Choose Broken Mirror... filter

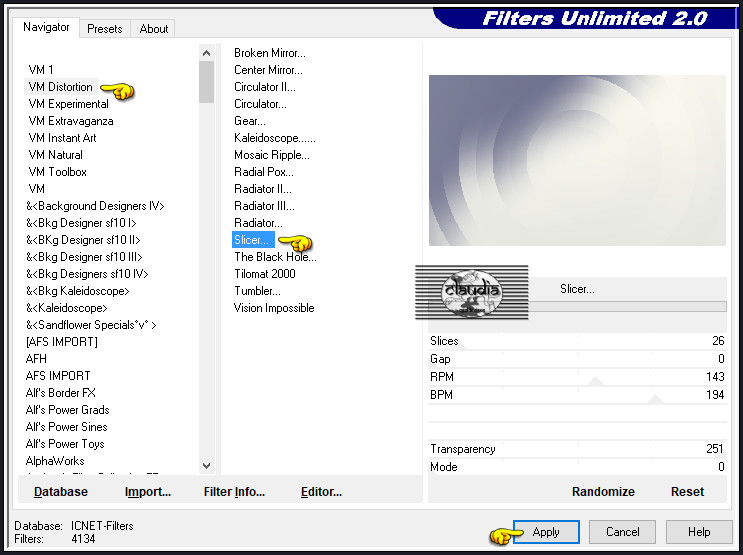tap(270, 53)
